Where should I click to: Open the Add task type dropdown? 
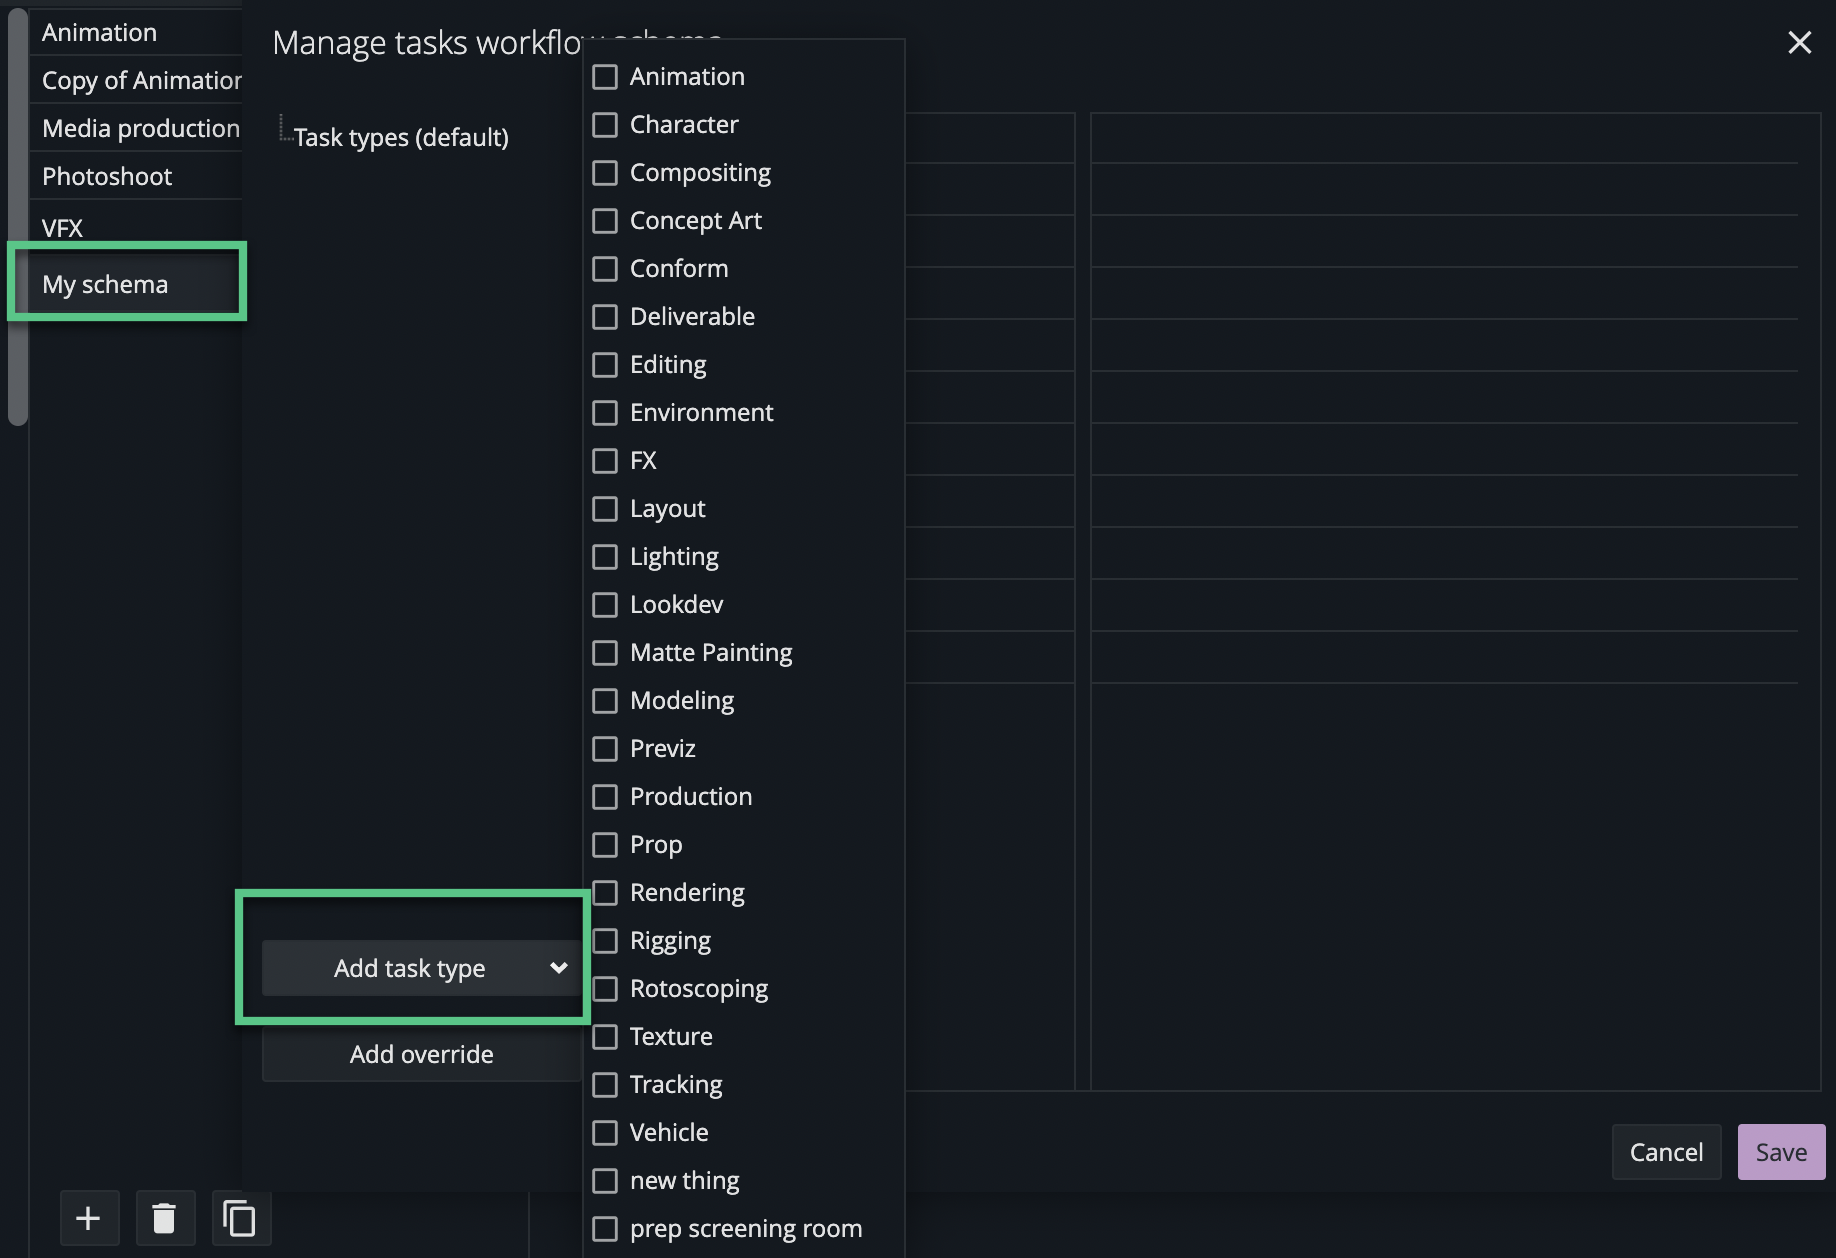tap(409, 968)
